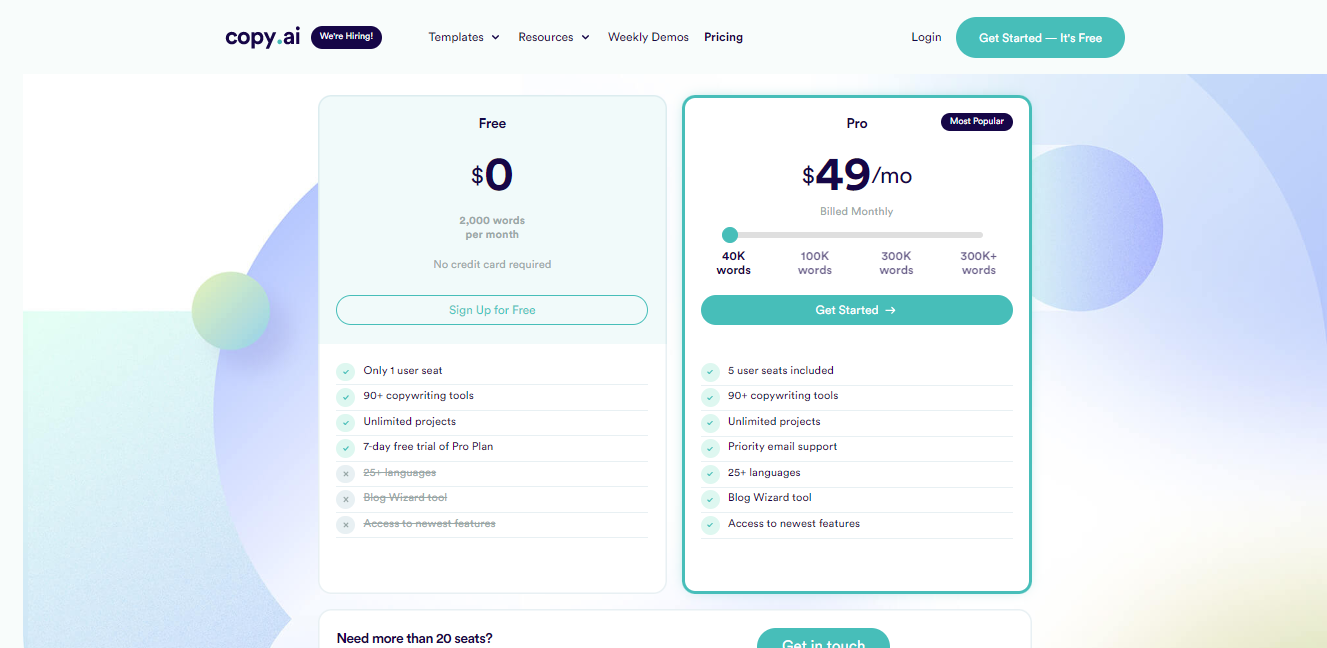Click X icon beside crossed-out Access to newest features
Screen dimensions: 1327x648
click(346, 524)
